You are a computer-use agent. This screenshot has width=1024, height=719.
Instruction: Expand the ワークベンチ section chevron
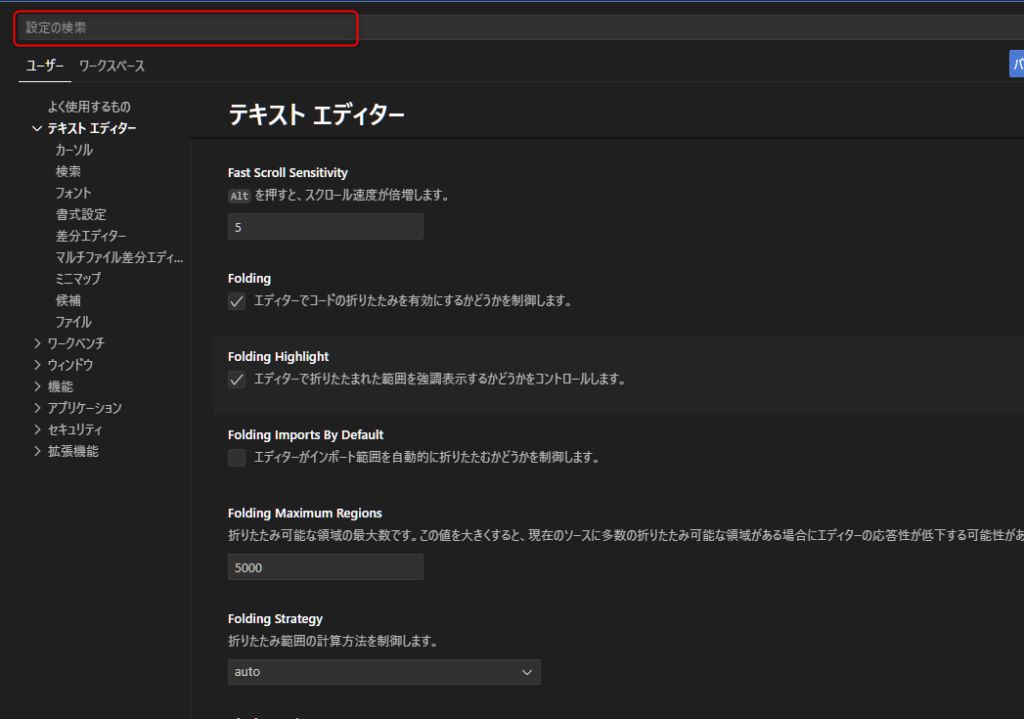tap(37, 343)
